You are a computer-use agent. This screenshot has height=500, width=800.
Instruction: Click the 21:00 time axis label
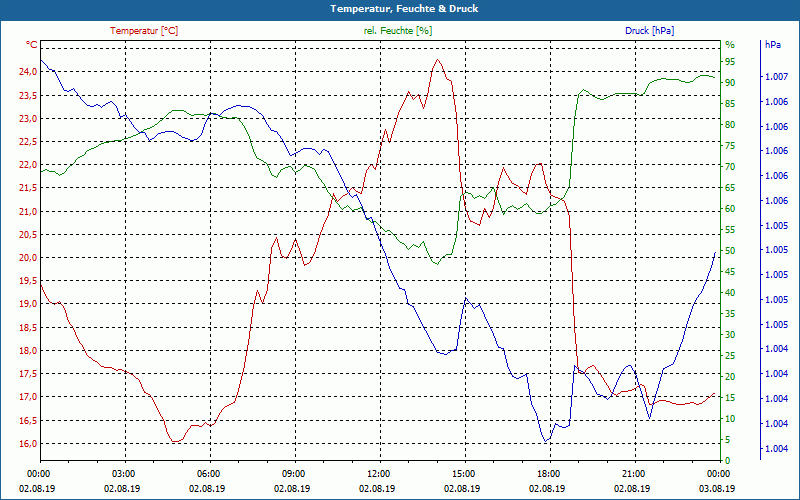[634, 474]
